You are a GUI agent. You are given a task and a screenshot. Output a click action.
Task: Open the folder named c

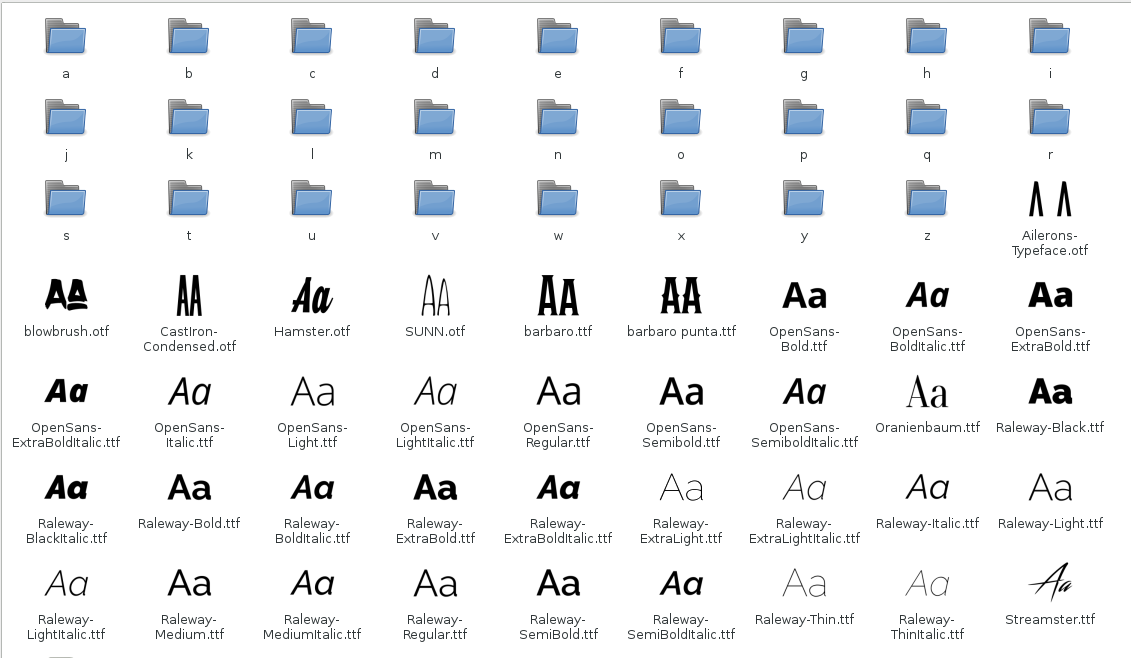pyautogui.click(x=312, y=36)
